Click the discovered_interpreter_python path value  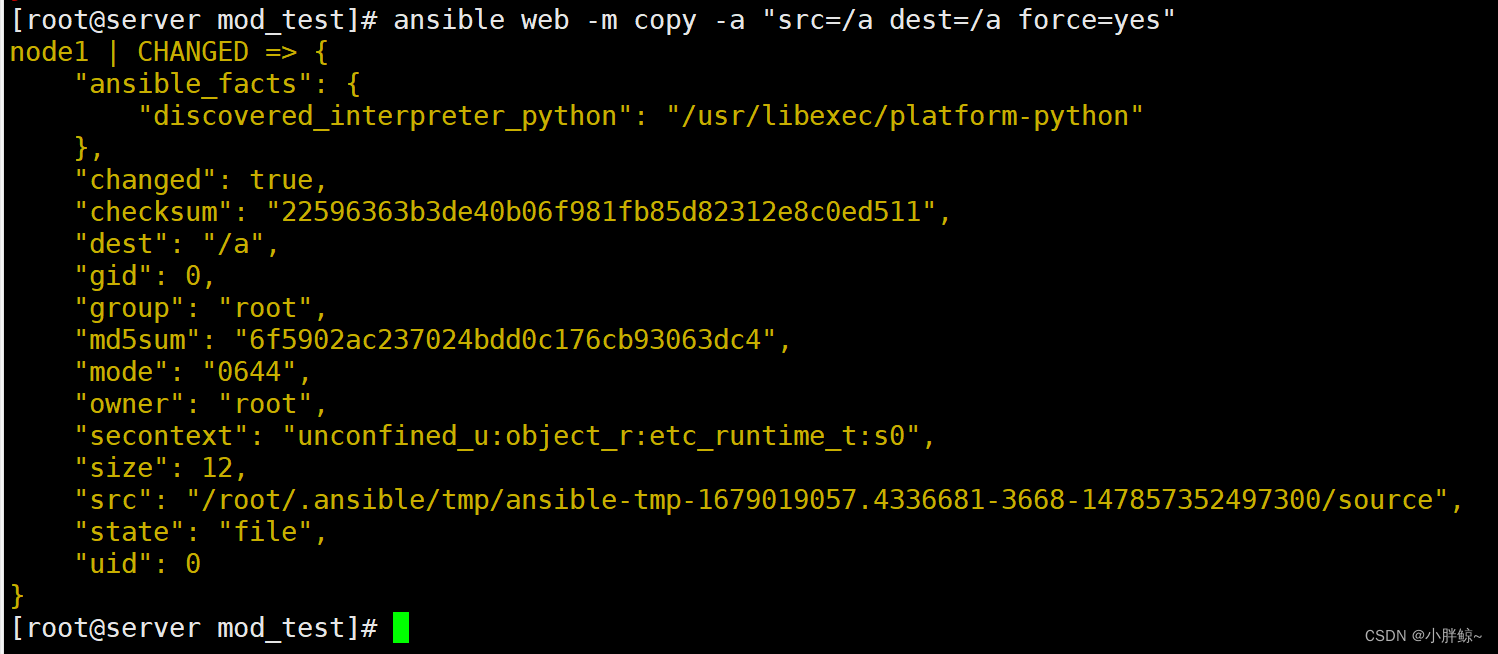(905, 116)
